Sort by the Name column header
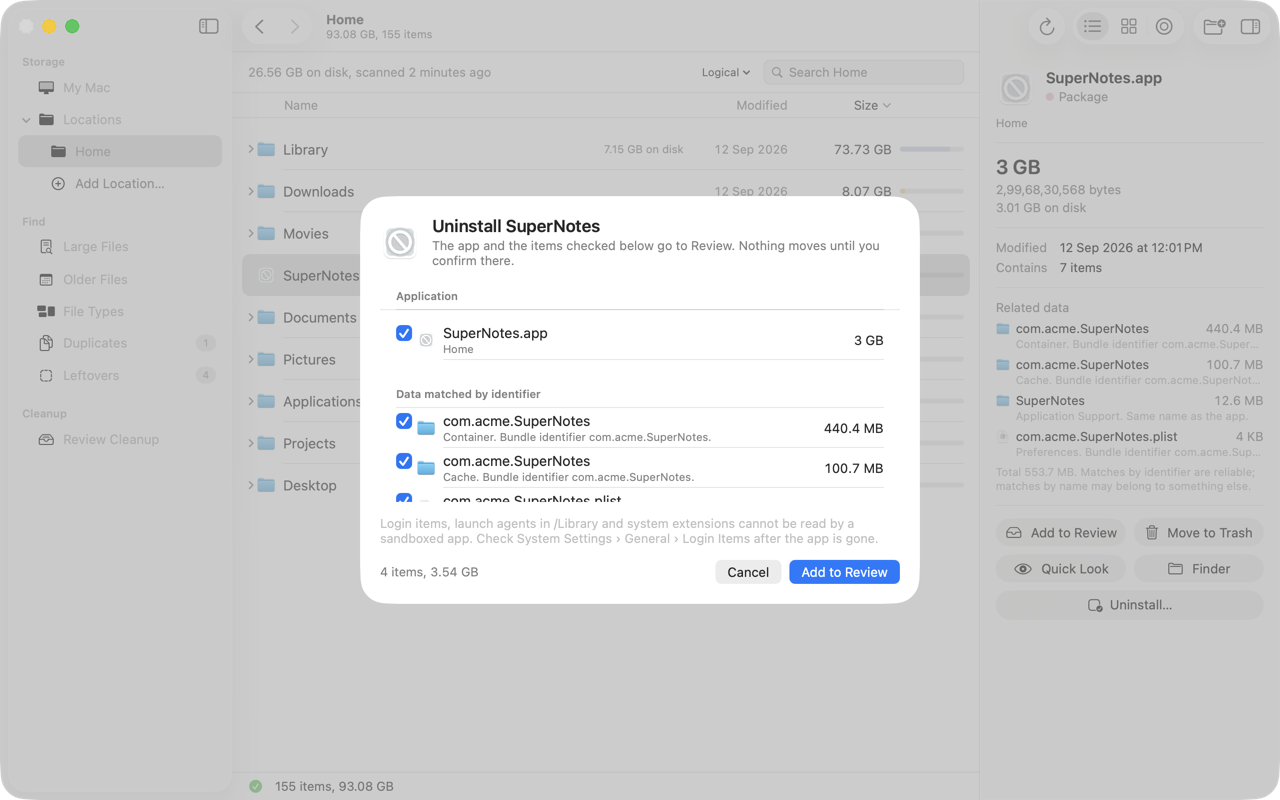 (300, 105)
